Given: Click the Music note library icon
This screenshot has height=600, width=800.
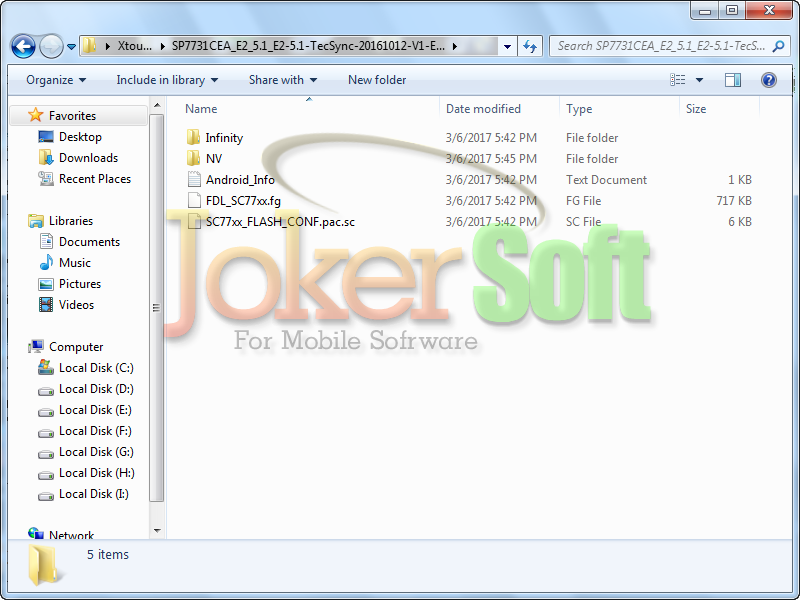Looking at the screenshot, I should pyautogui.click(x=46, y=262).
